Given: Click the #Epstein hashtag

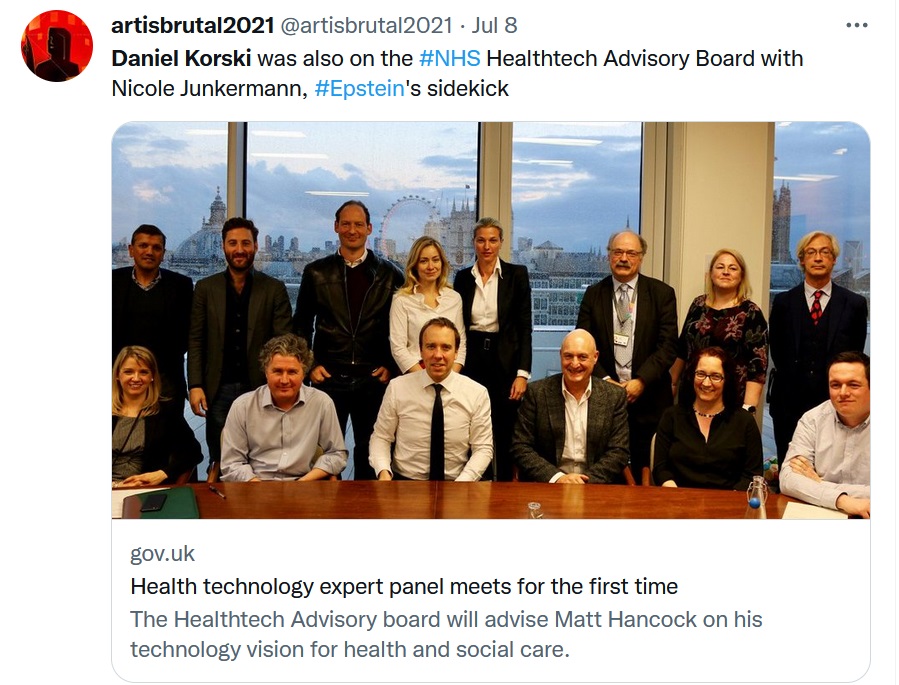Looking at the screenshot, I should [x=359, y=89].
